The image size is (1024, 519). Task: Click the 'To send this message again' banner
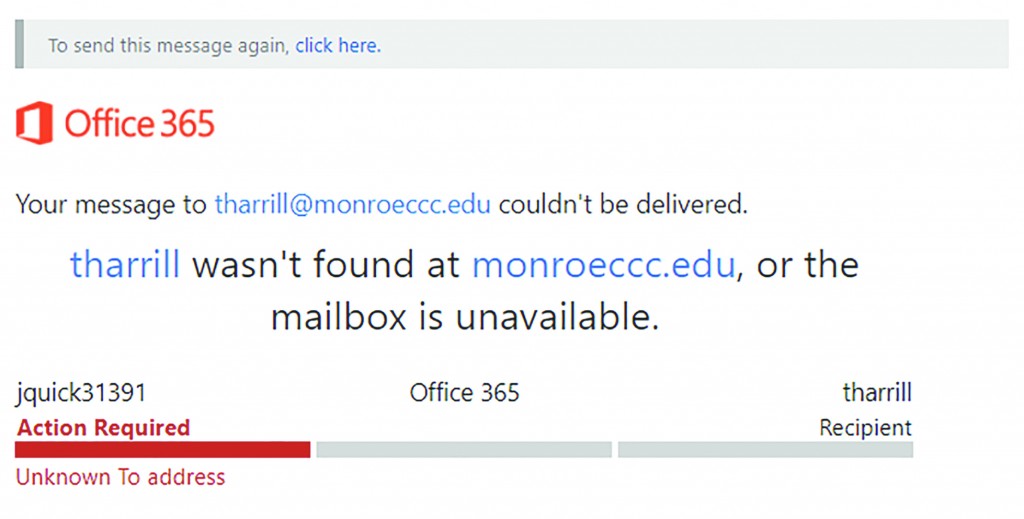pyautogui.click(x=512, y=44)
